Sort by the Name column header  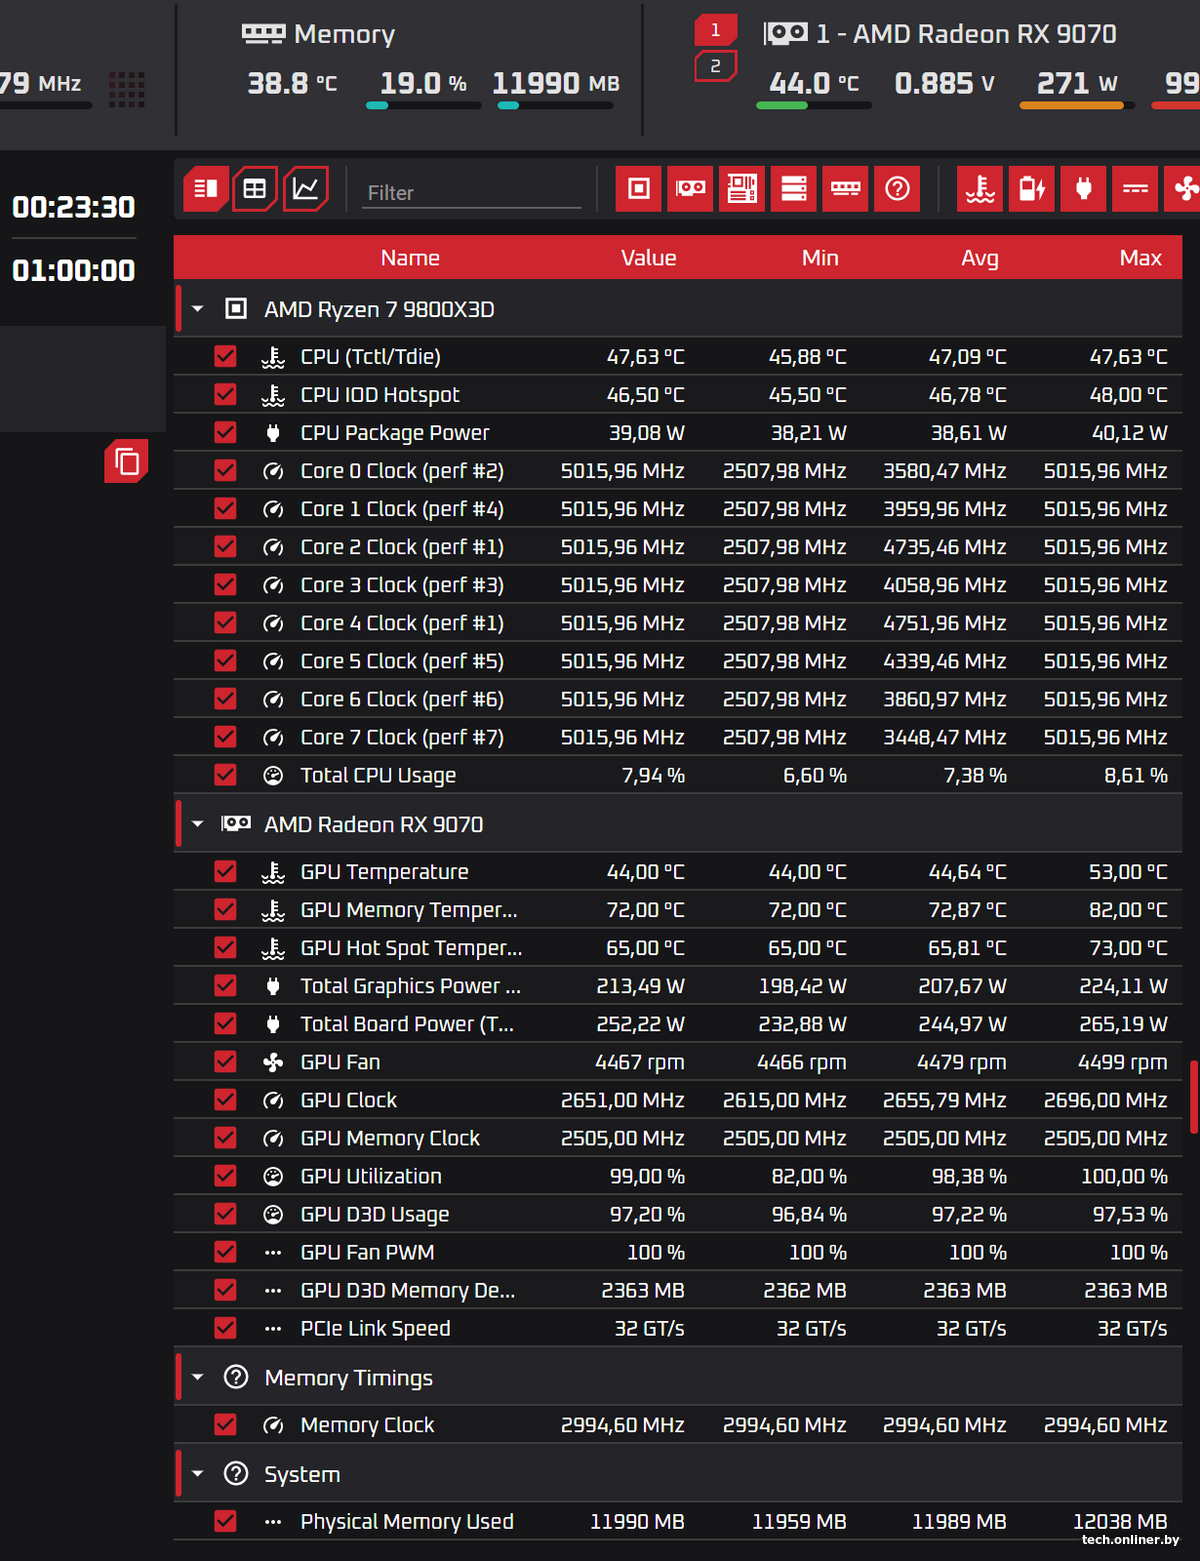click(x=410, y=257)
